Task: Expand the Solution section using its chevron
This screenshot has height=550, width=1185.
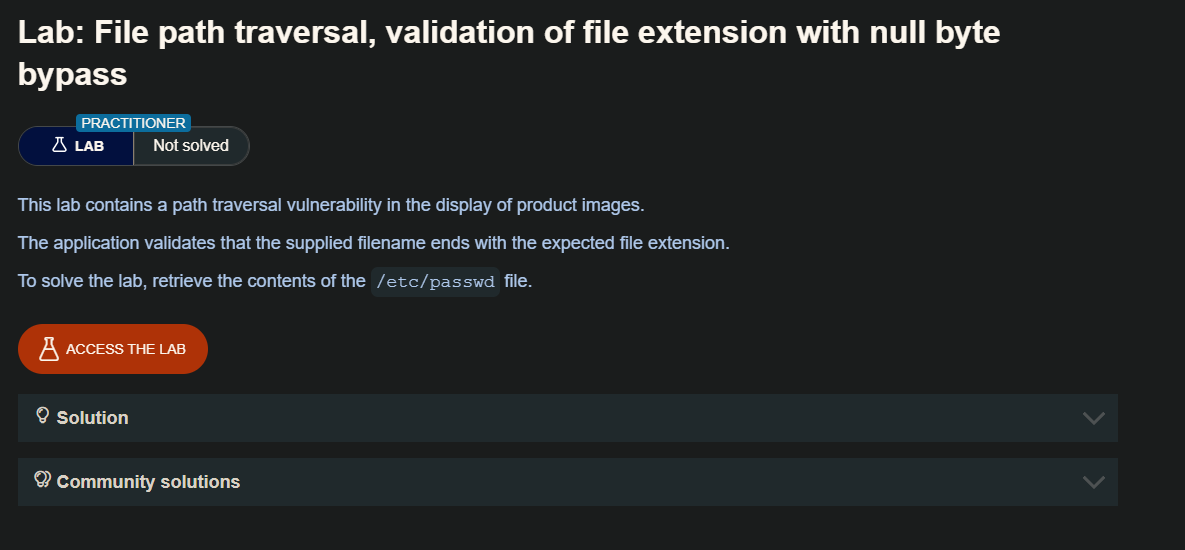Action: 1093,418
